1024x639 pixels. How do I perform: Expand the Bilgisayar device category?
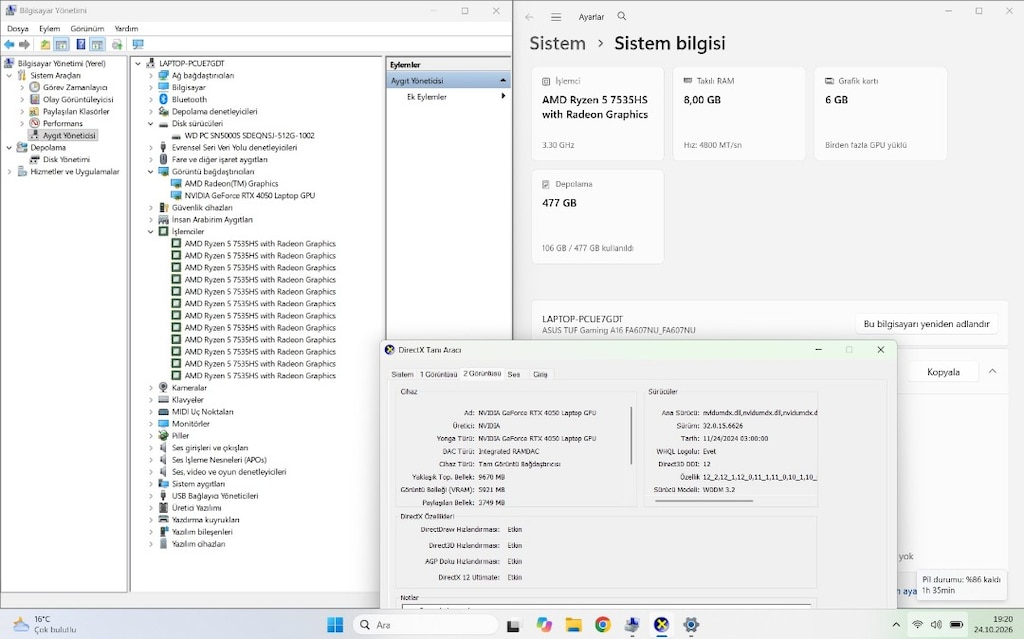(151, 88)
